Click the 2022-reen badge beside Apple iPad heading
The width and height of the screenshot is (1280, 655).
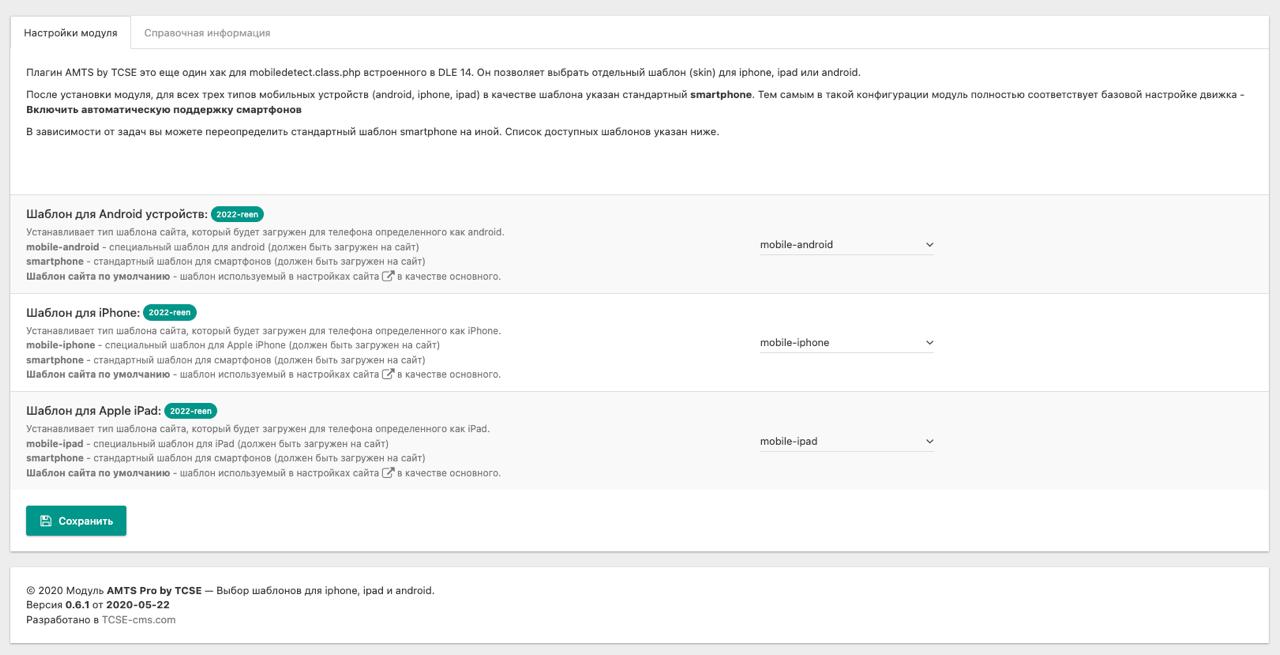[190, 411]
